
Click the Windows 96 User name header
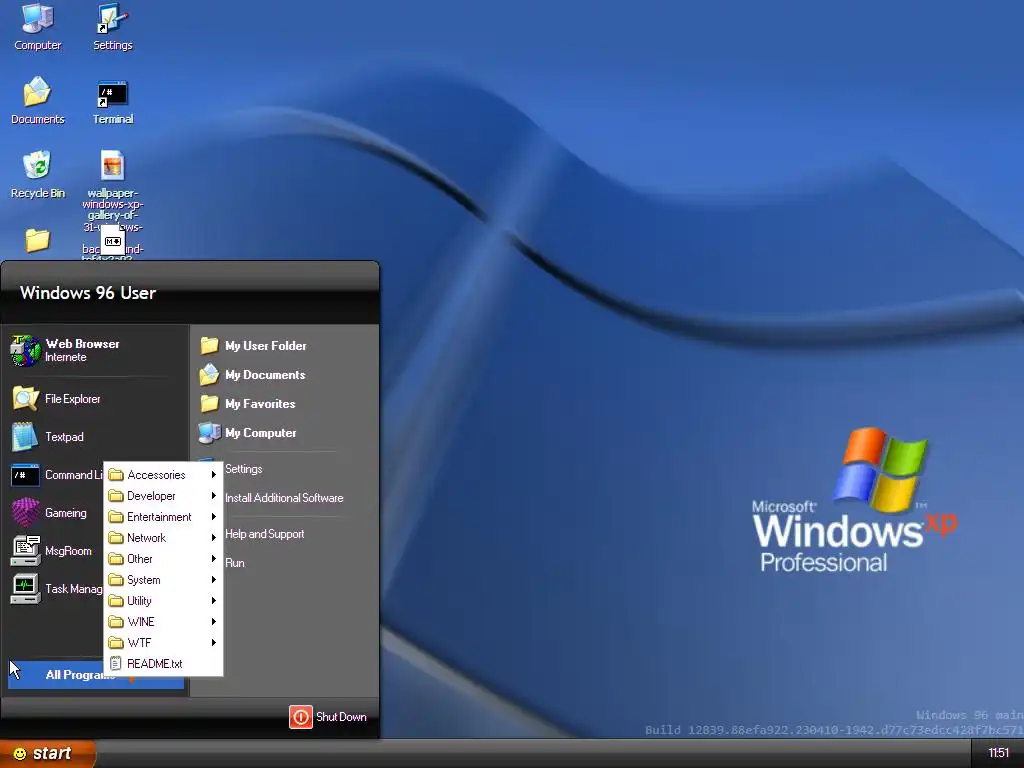tap(88, 293)
